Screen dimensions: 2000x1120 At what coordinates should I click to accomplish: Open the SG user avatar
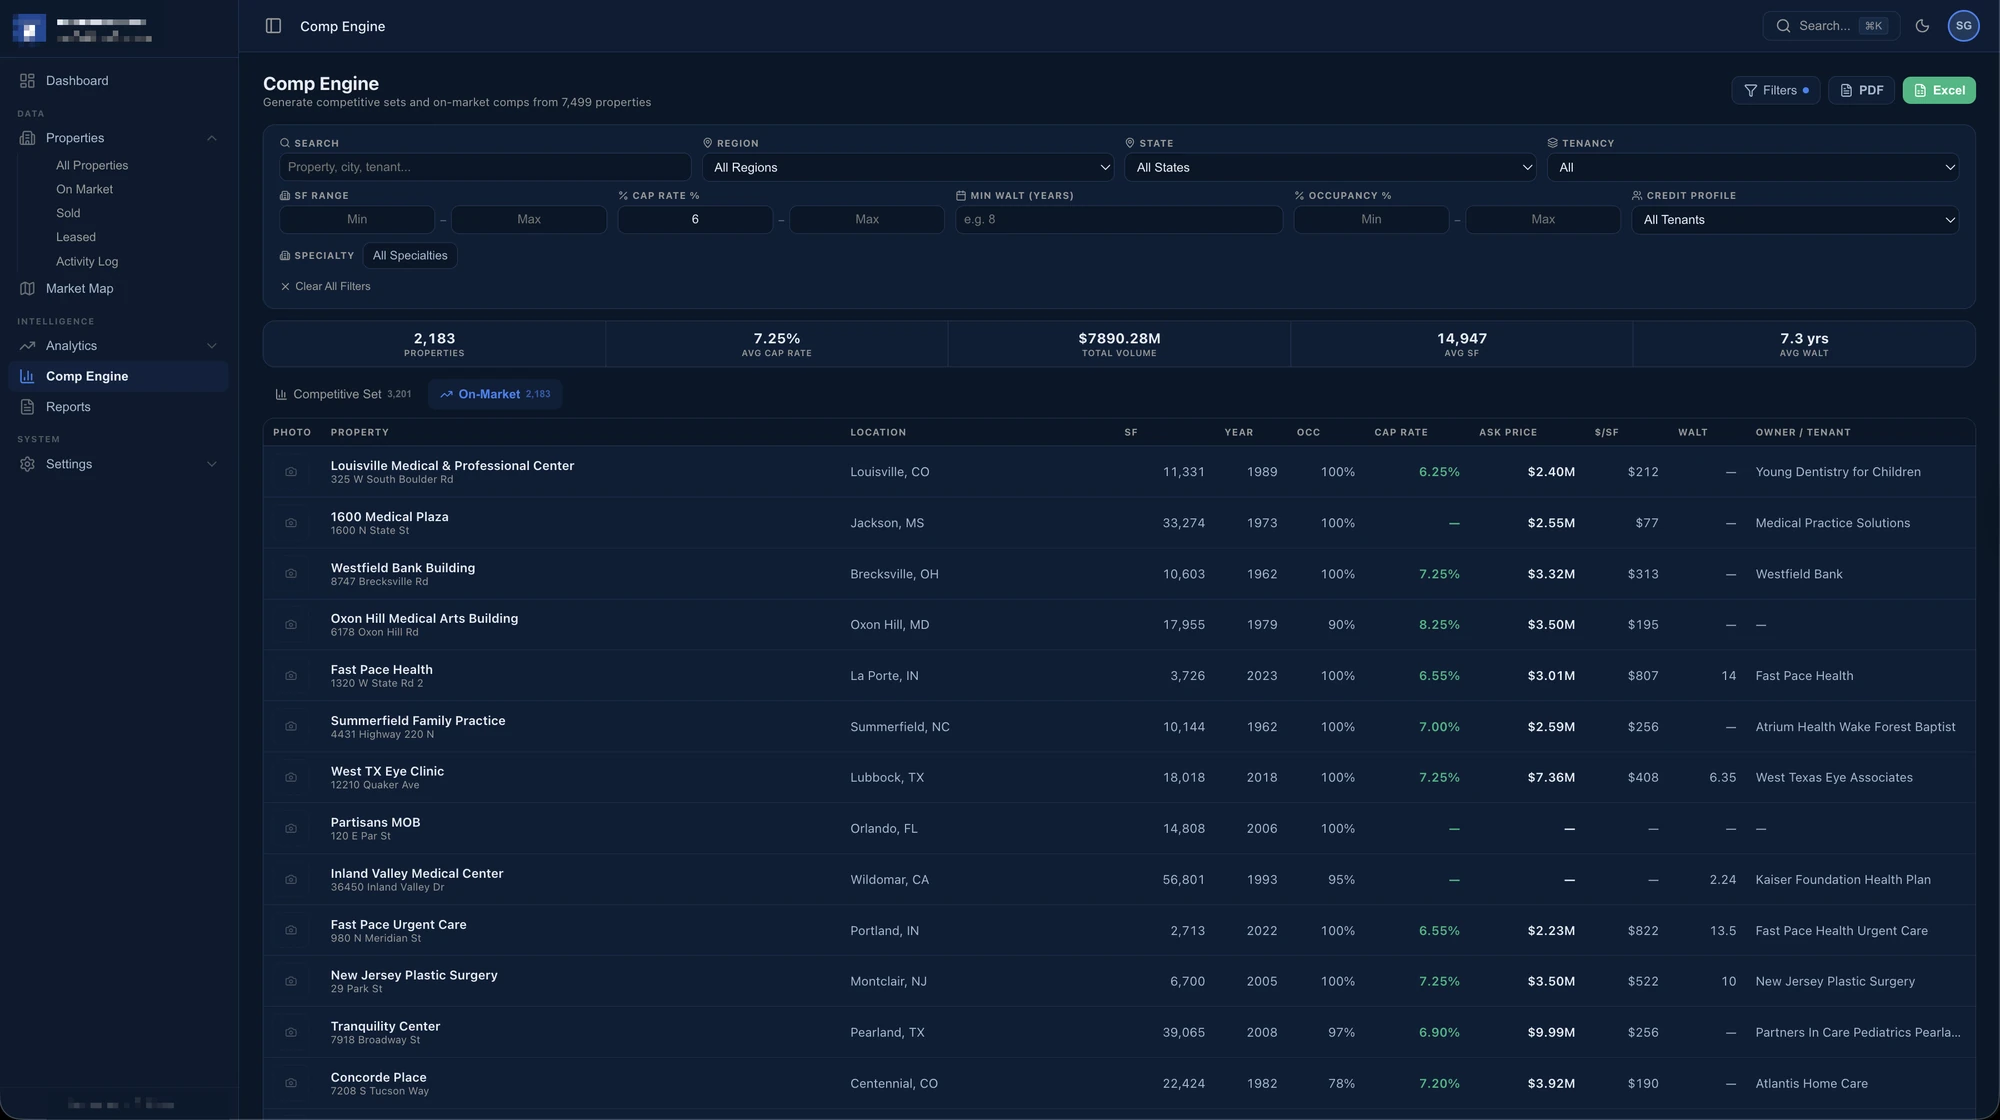[x=1963, y=26]
